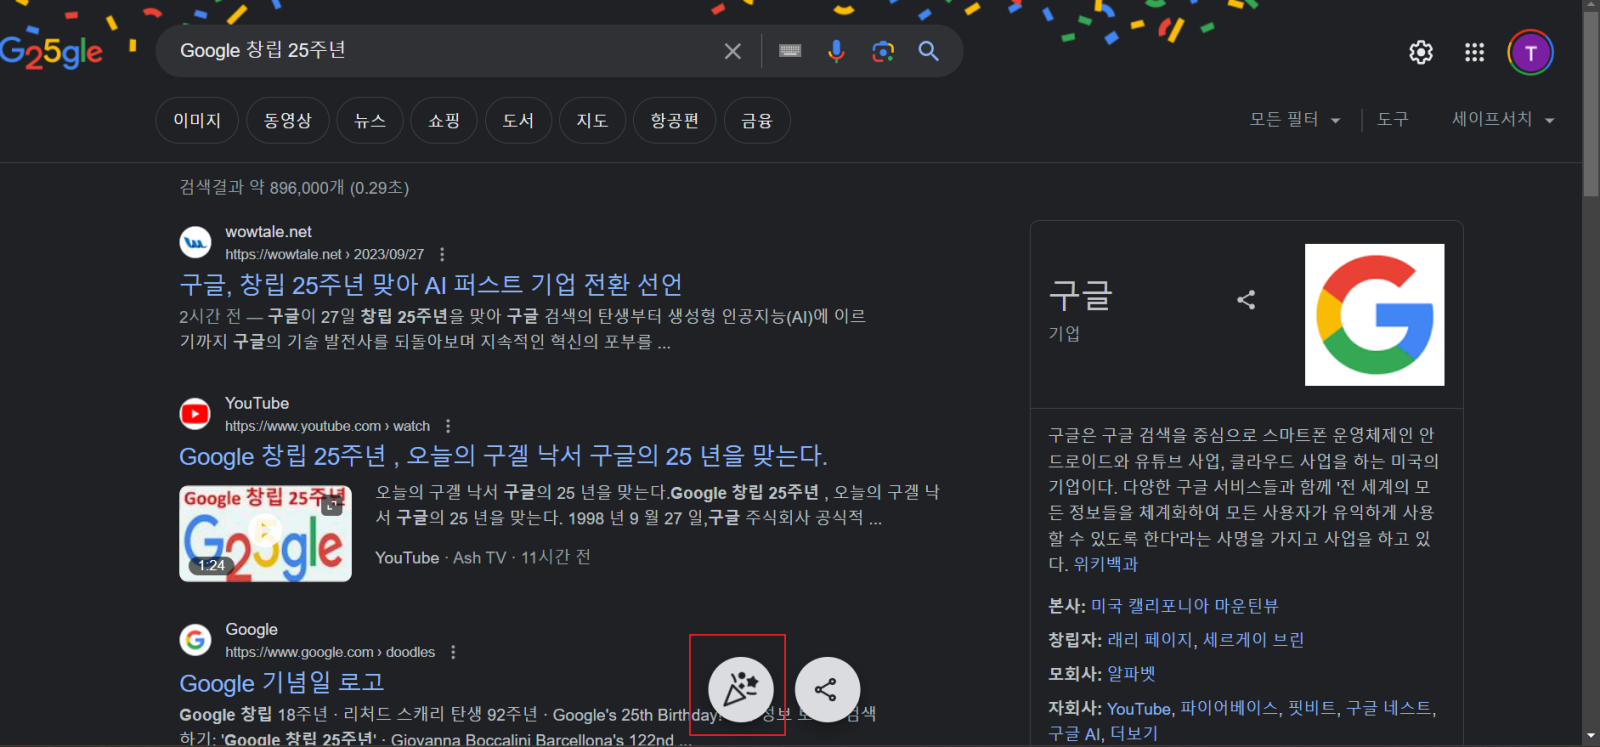The width and height of the screenshot is (1600, 747).
Task: Play the YouTube video thumbnail
Action: [265, 533]
